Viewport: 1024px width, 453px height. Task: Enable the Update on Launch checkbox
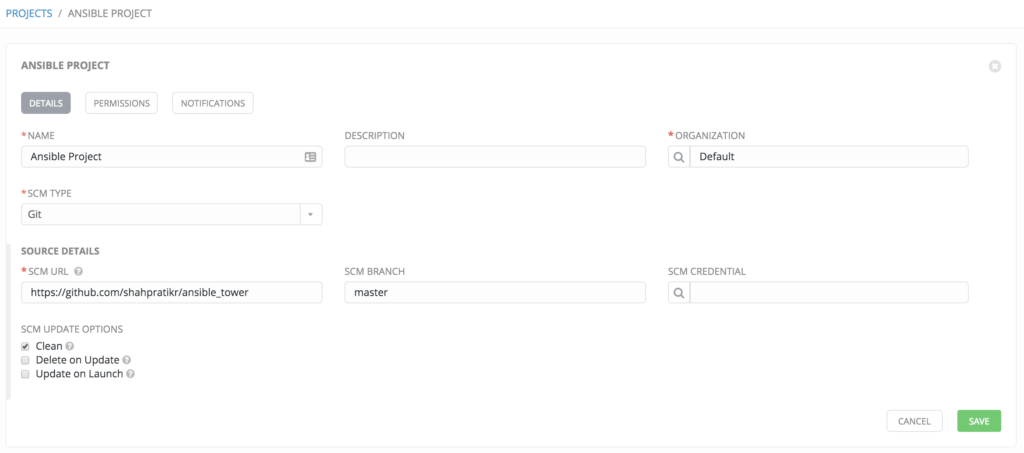pyautogui.click(x=25, y=374)
